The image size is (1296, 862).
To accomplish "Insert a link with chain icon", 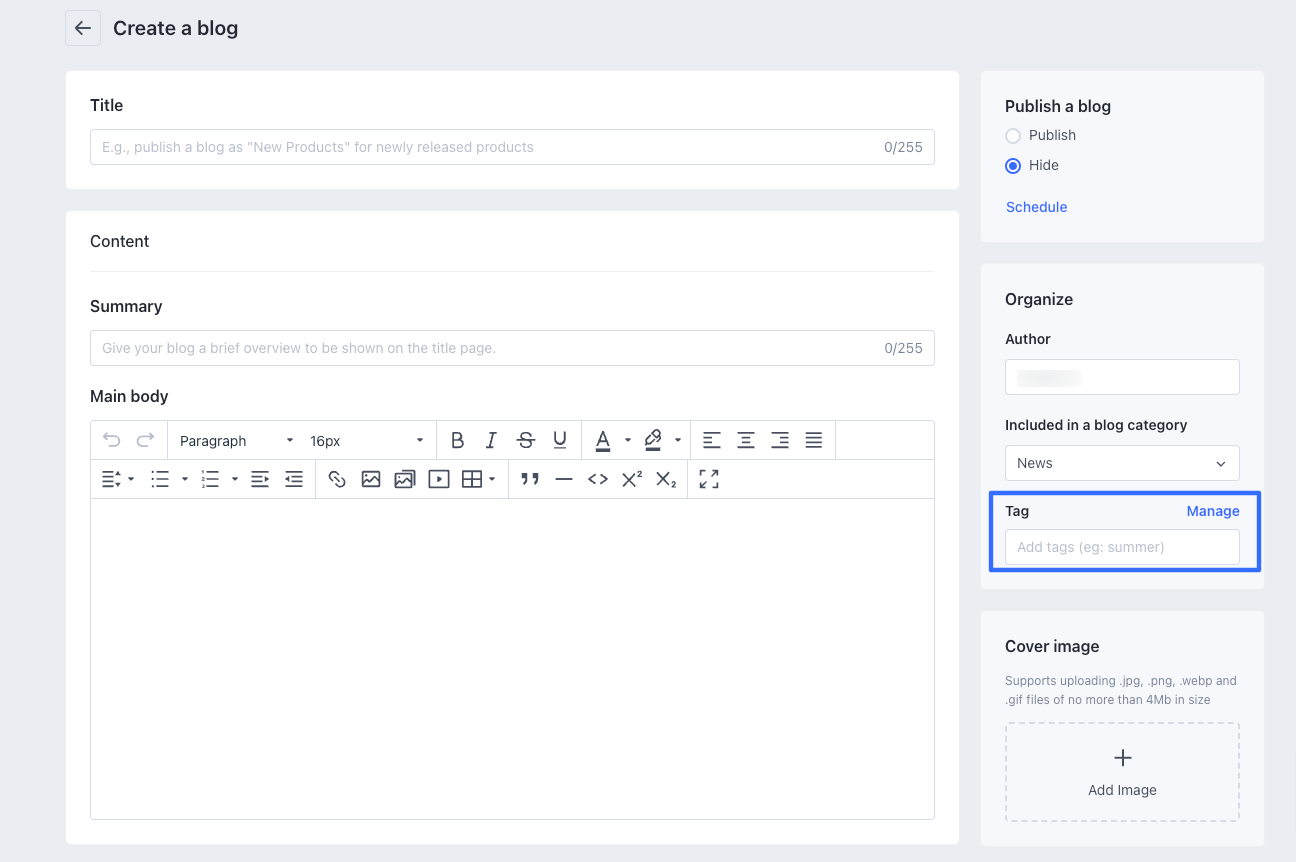I will (337, 480).
